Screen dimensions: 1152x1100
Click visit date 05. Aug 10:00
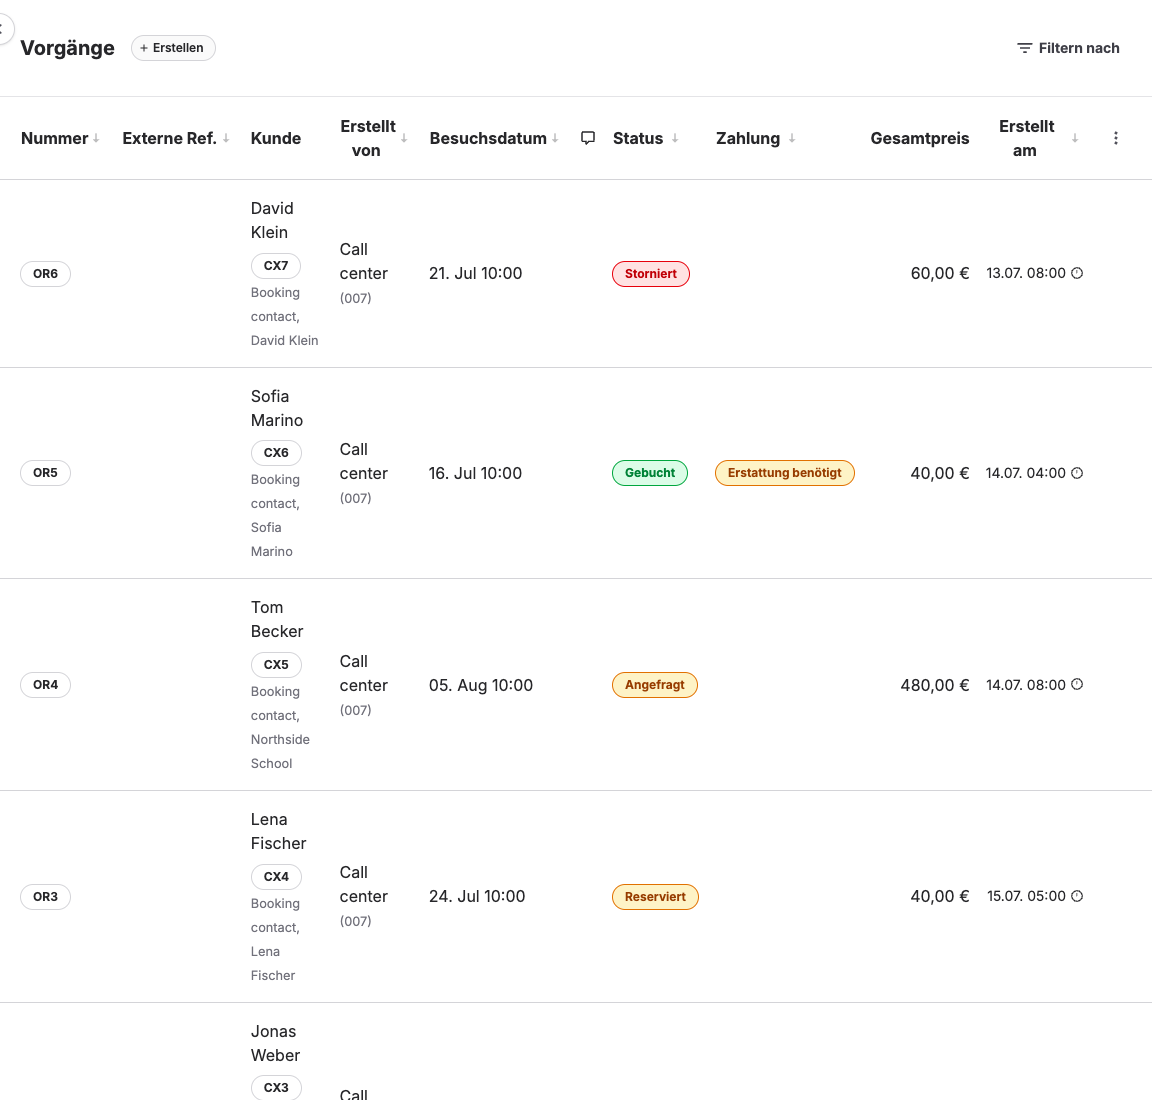tap(481, 685)
